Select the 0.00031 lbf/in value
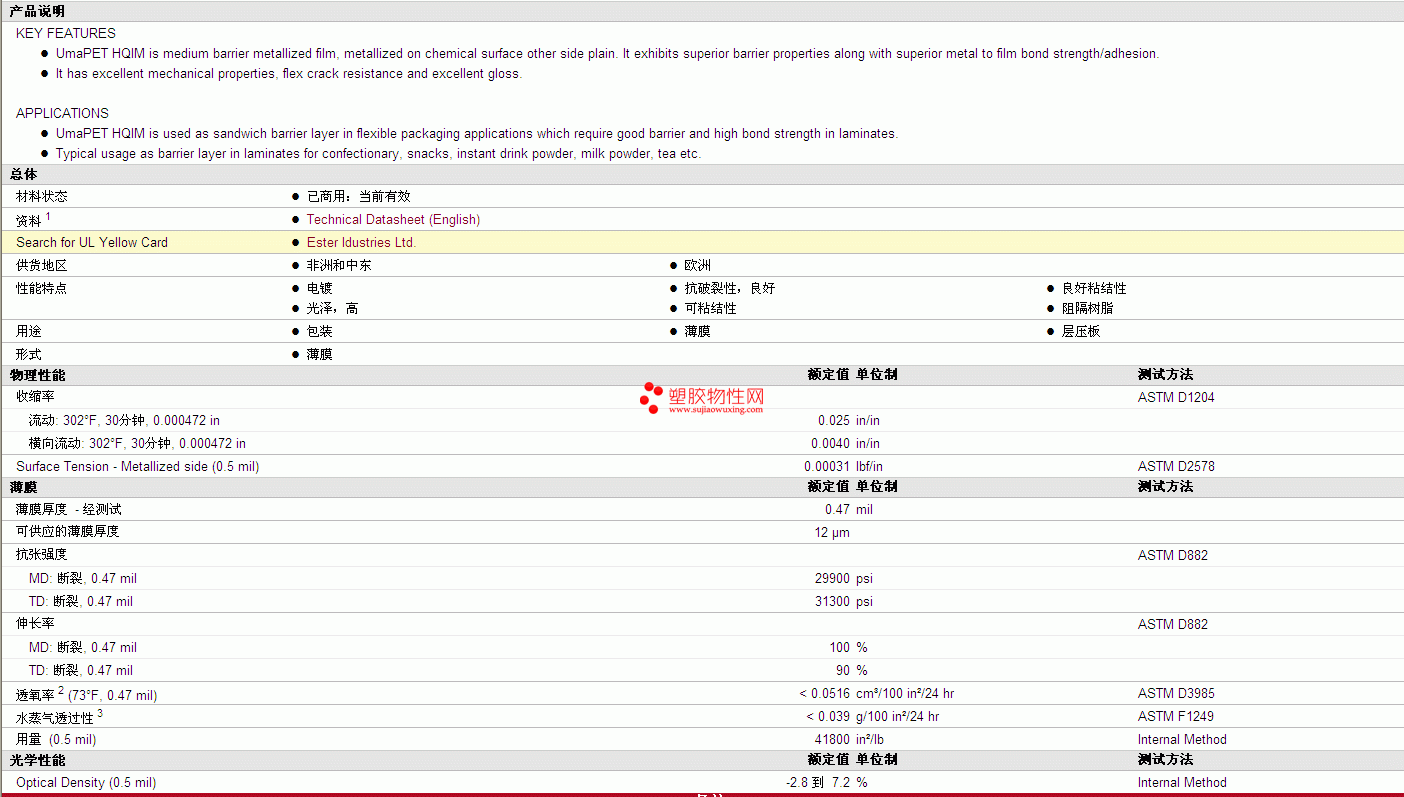This screenshot has width=1404, height=797. [x=843, y=467]
